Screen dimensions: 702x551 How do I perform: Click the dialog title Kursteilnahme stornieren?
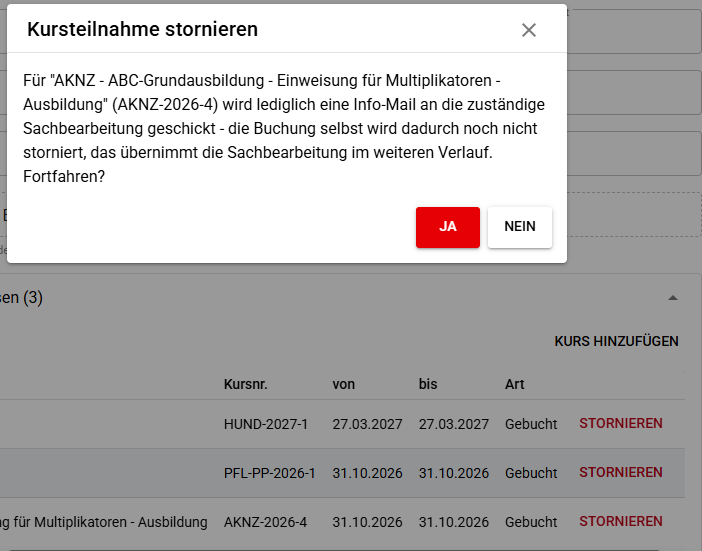142,30
